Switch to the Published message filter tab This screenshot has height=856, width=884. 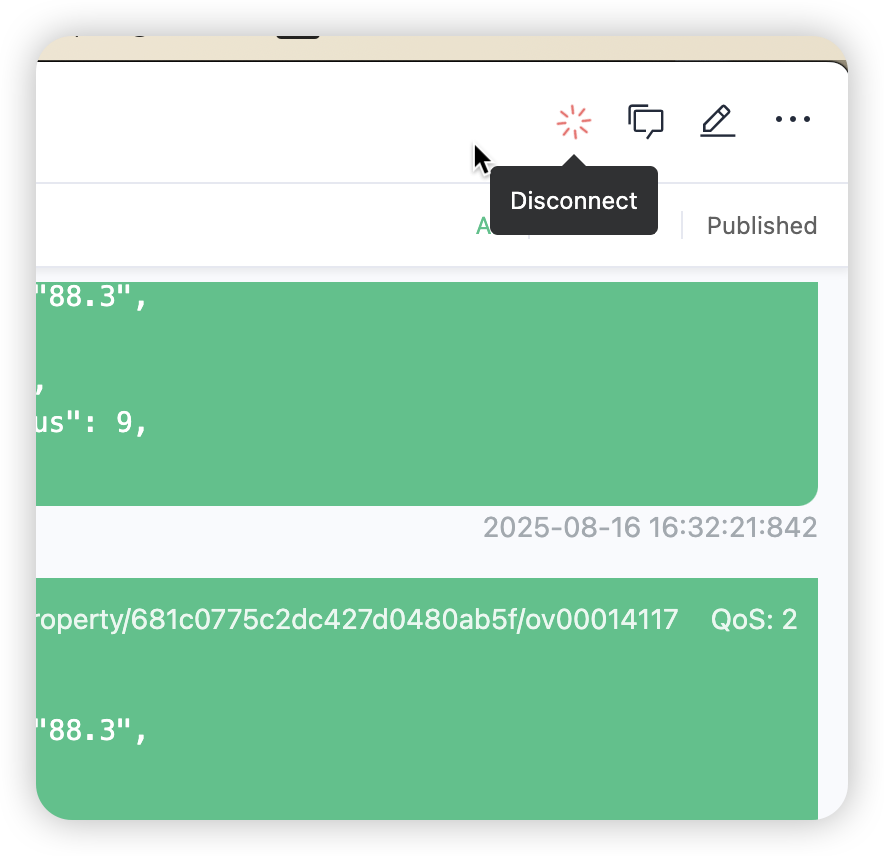point(762,226)
